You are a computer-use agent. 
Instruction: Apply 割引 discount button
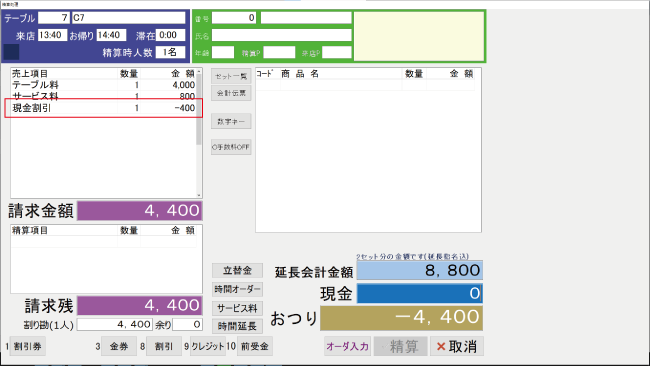tap(164, 346)
